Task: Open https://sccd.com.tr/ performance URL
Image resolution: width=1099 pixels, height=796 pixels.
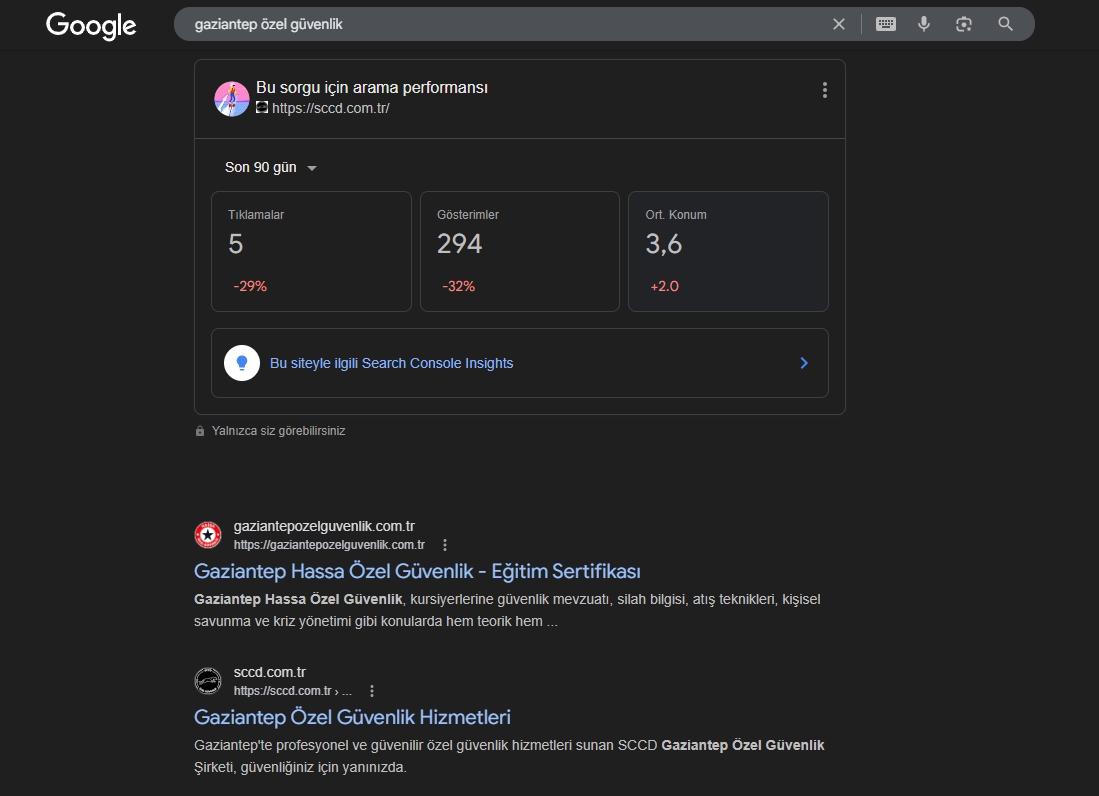Action: point(330,108)
